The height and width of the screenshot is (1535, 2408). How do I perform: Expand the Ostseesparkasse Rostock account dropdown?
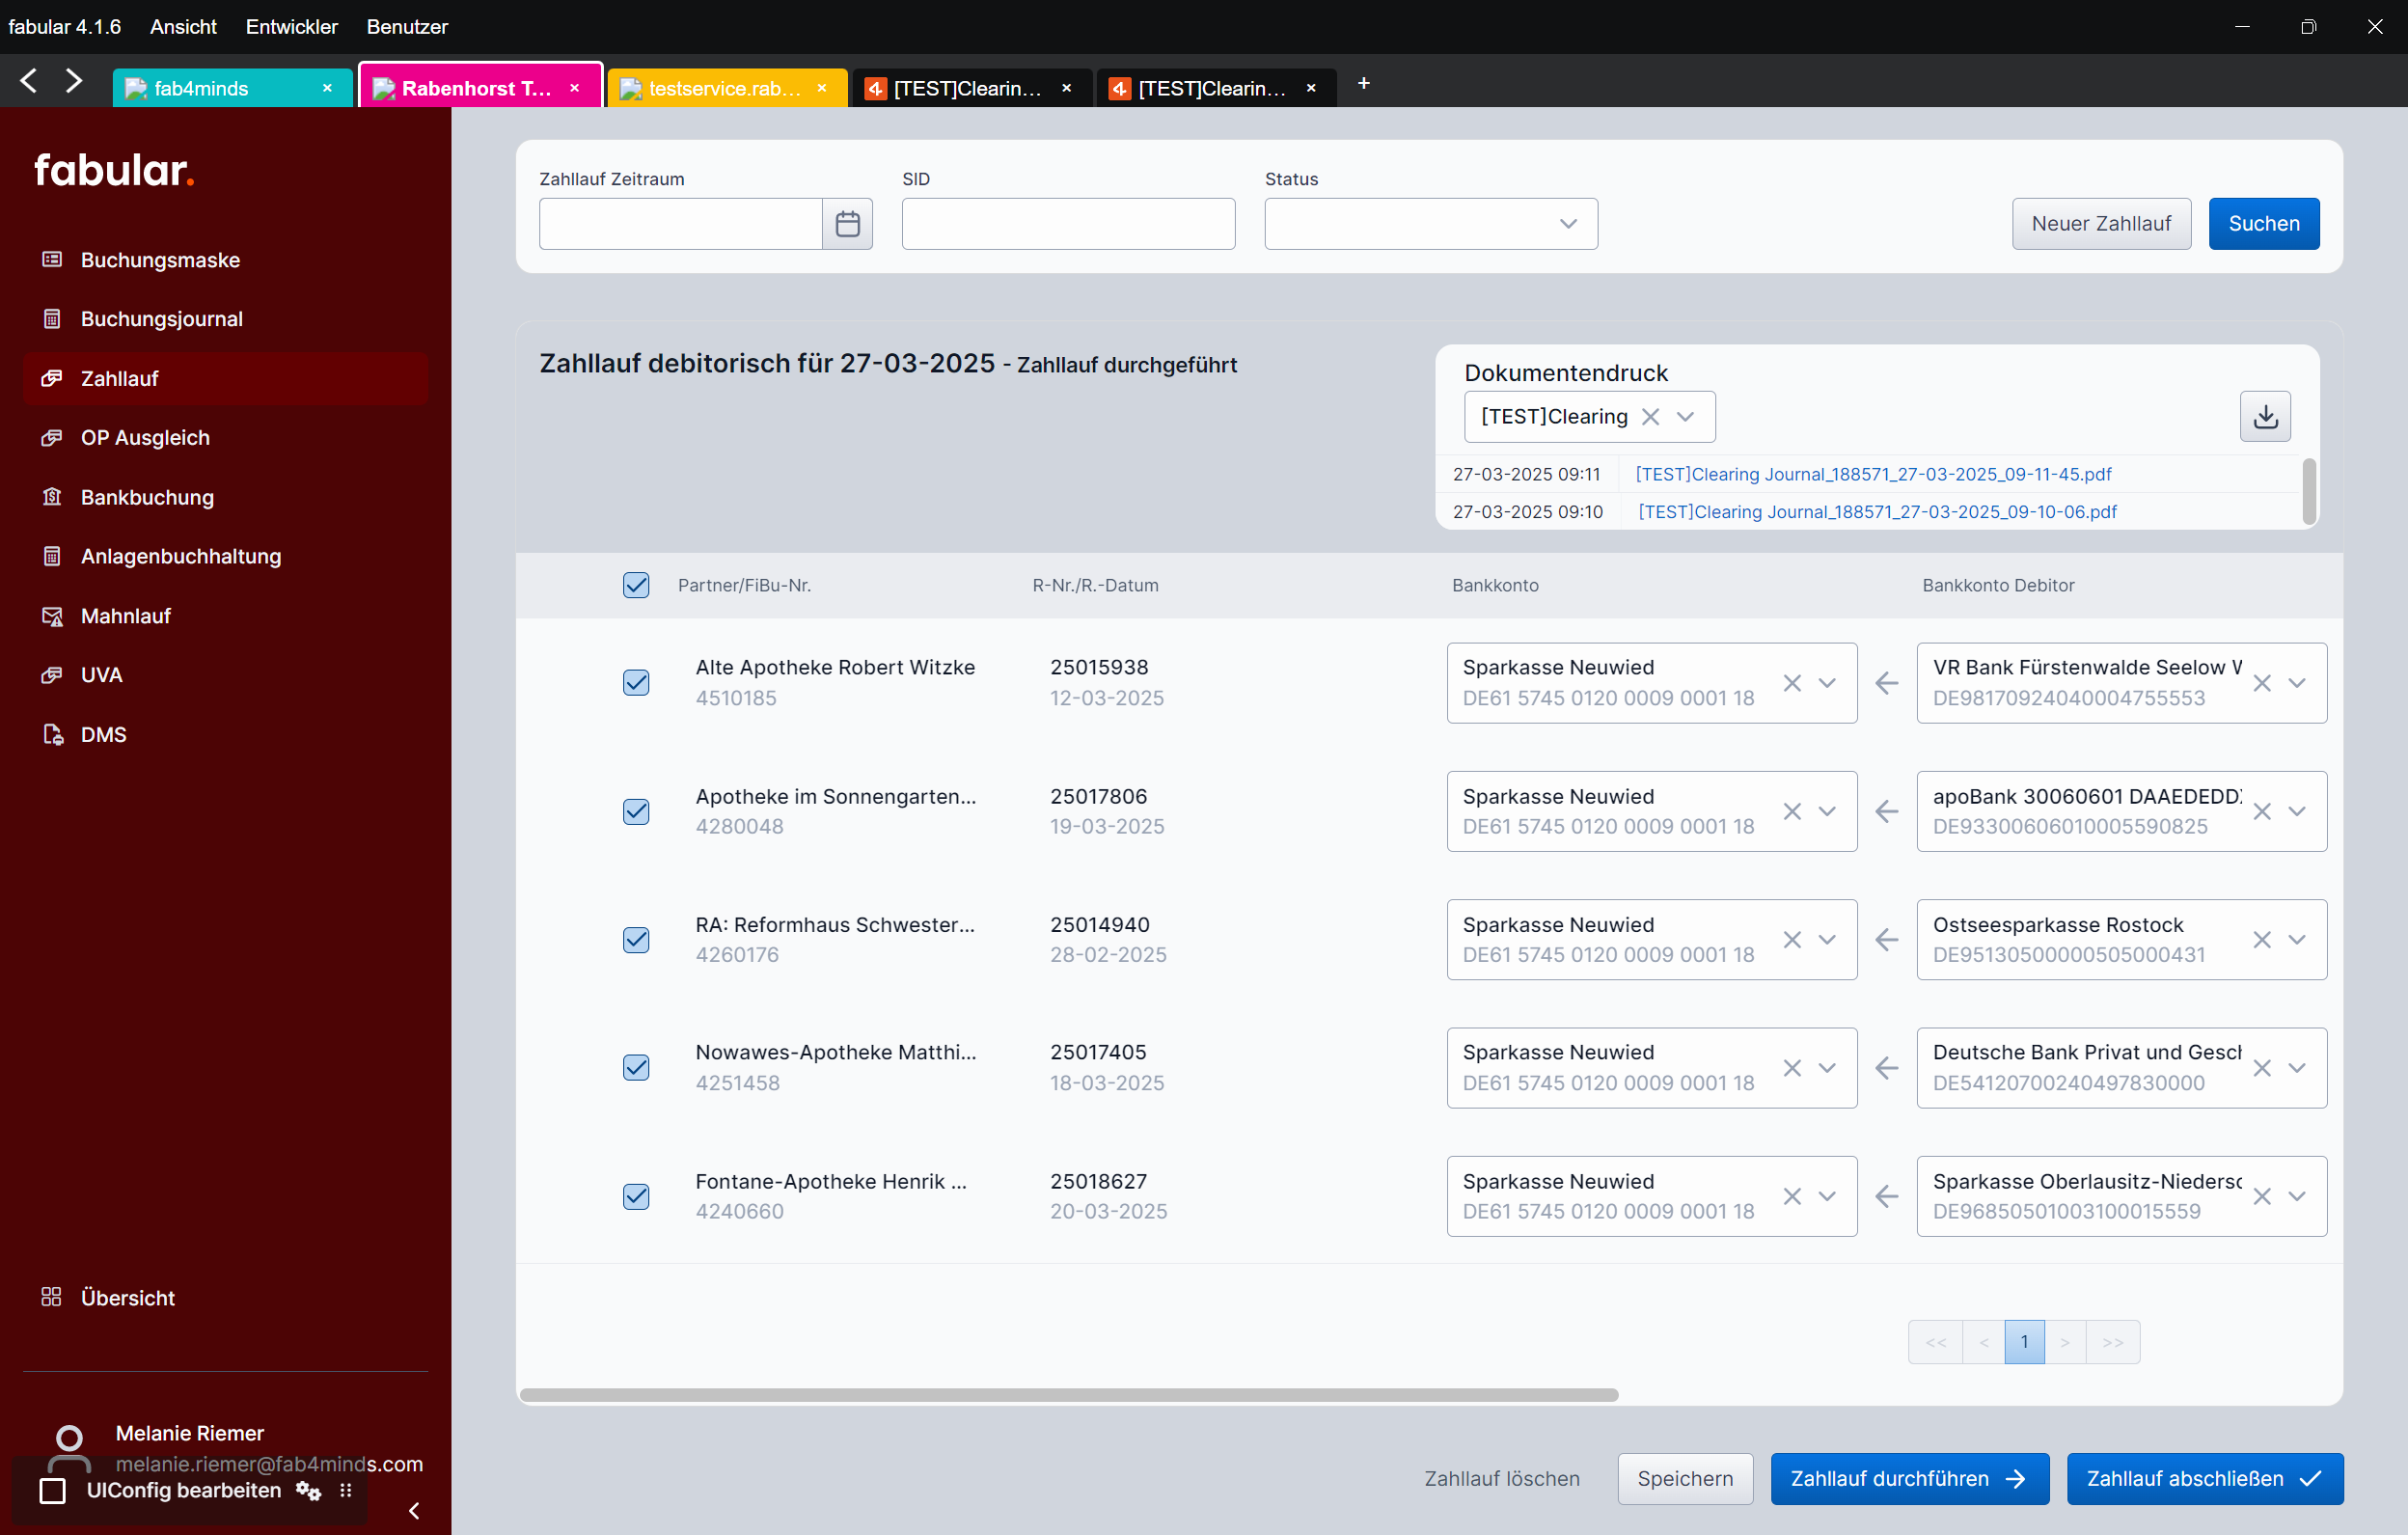(2297, 940)
